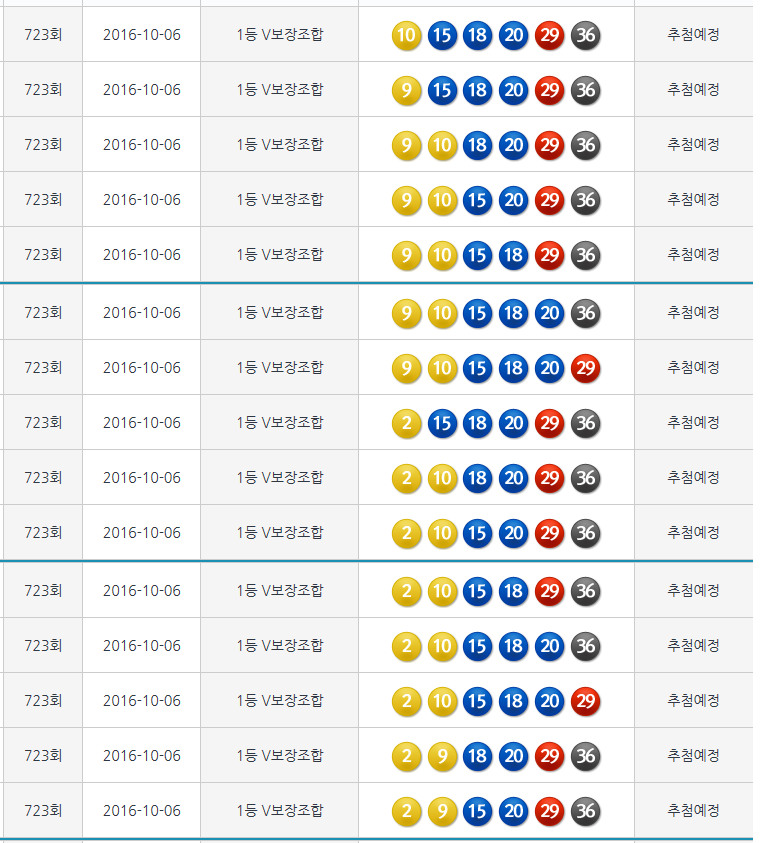Click 추첨예정 status in the last row
This screenshot has height=843, width=760.
693,811
